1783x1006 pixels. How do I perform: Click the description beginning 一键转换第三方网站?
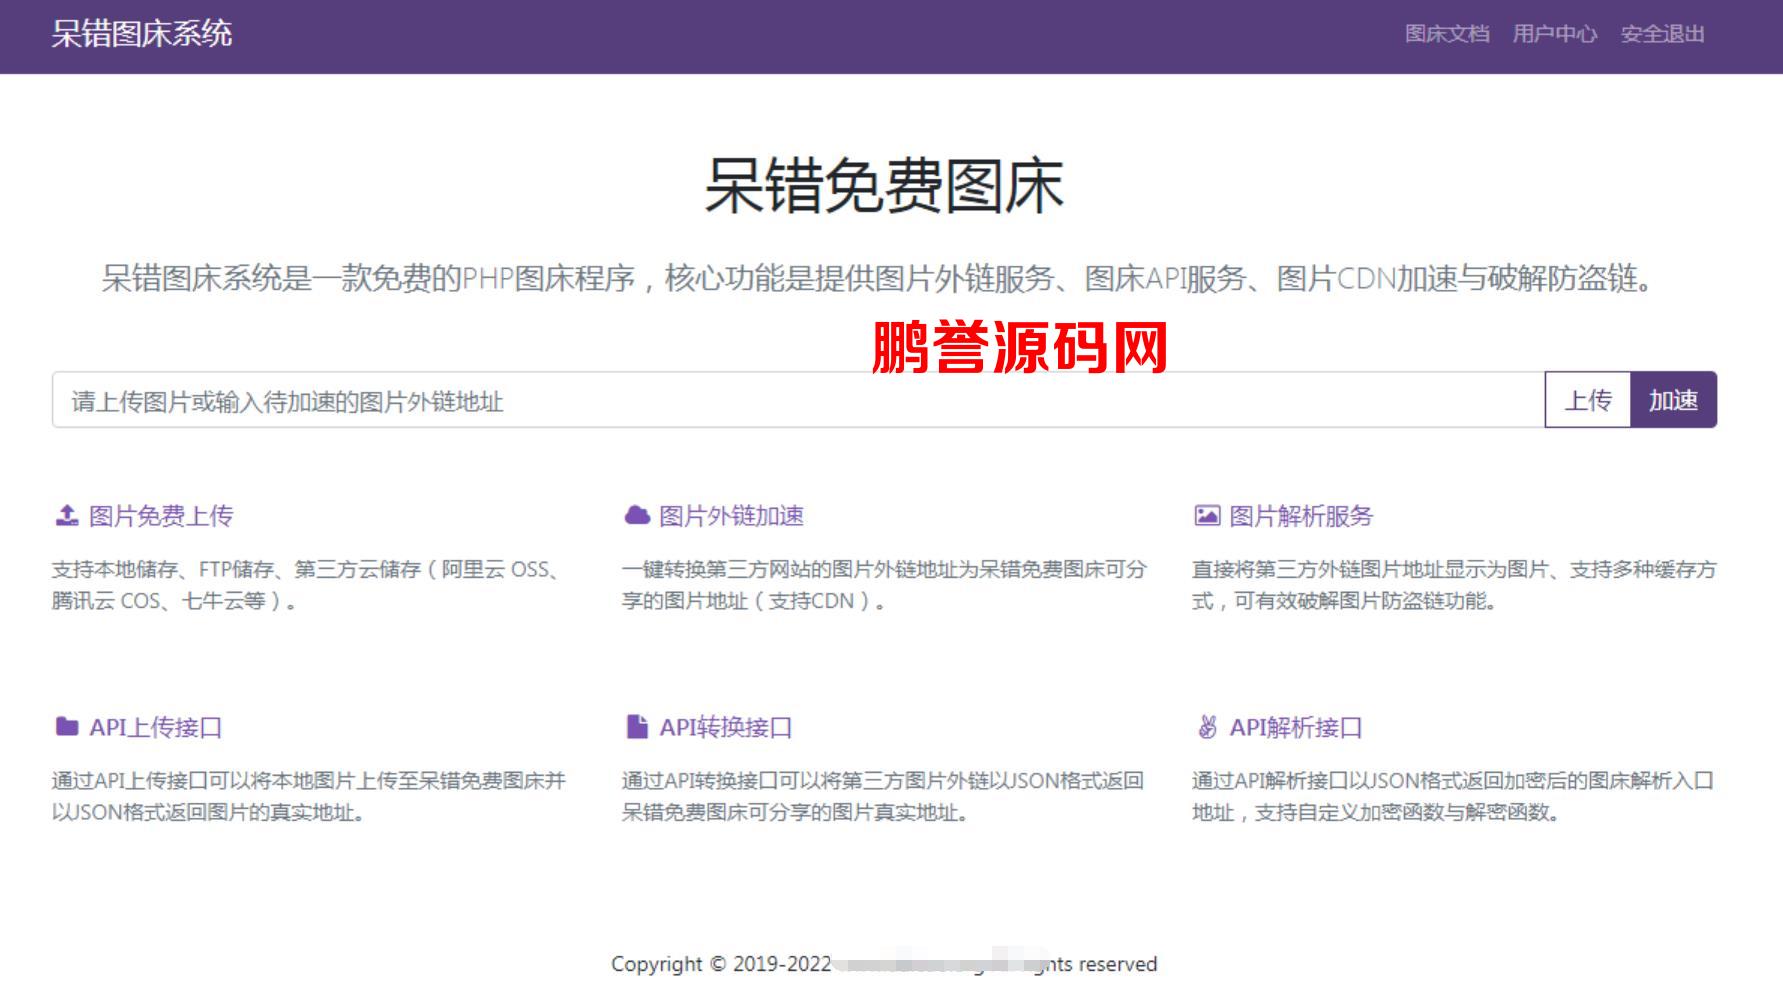884,585
